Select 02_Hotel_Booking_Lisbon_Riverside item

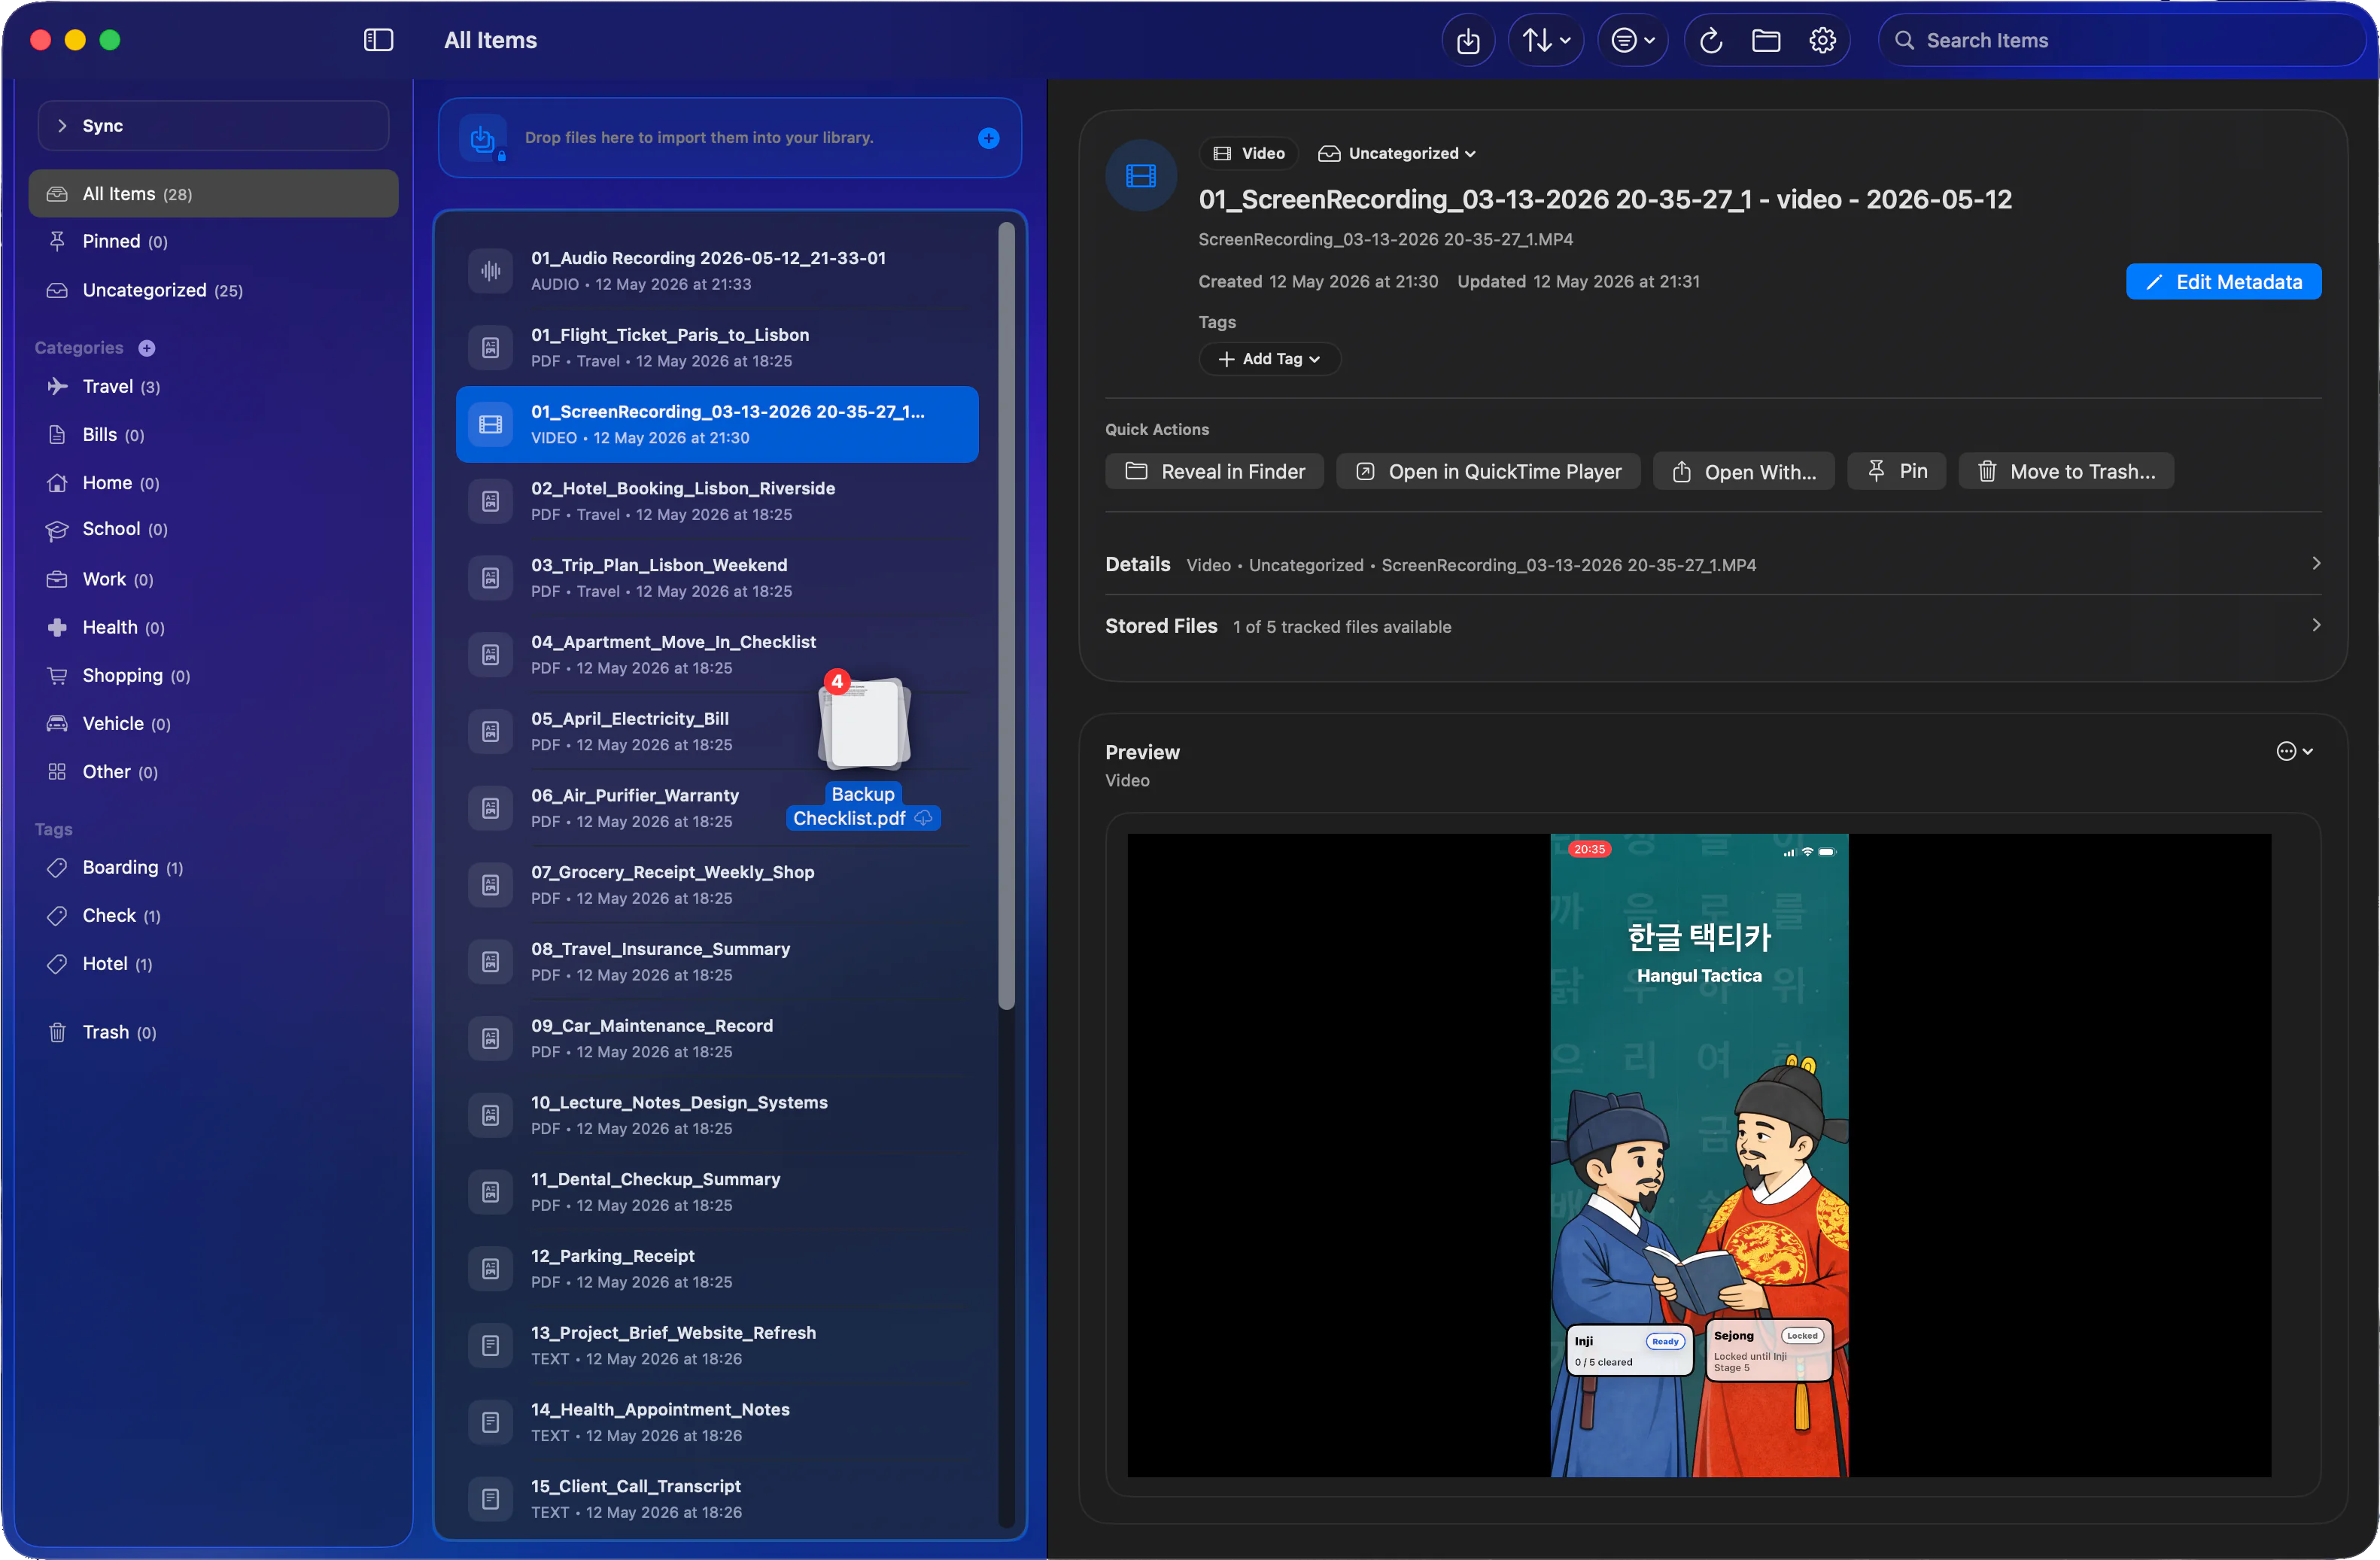pyautogui.click(x=717, y=501)
